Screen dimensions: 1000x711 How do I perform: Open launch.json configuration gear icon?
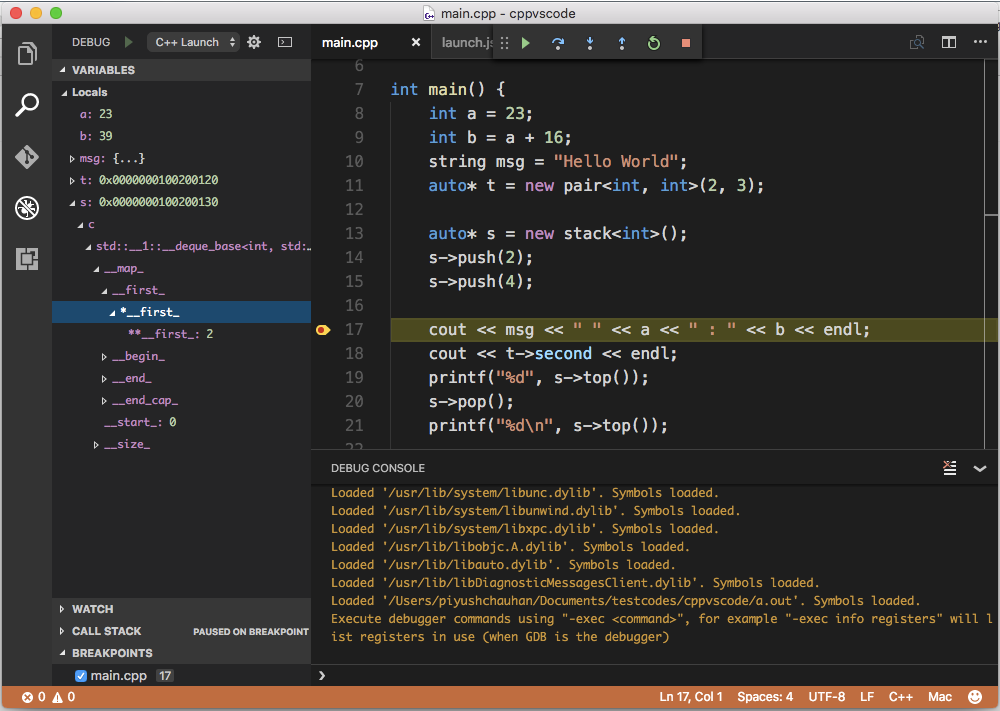254,42
